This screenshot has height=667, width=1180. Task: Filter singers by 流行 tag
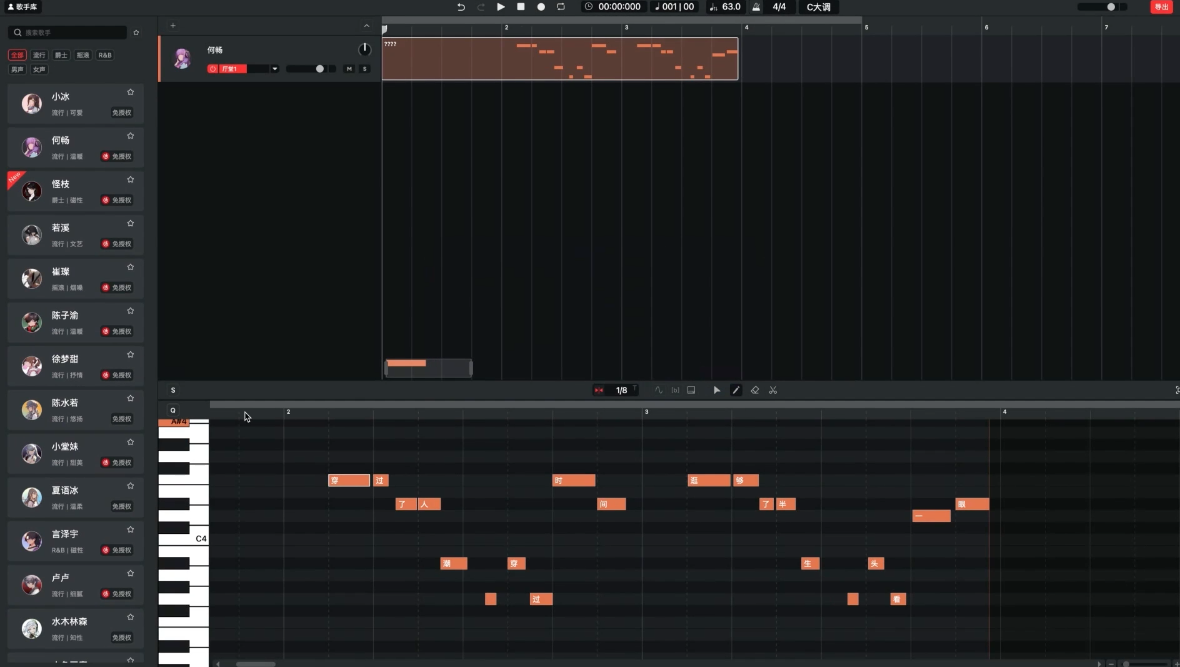pos(39,56)
